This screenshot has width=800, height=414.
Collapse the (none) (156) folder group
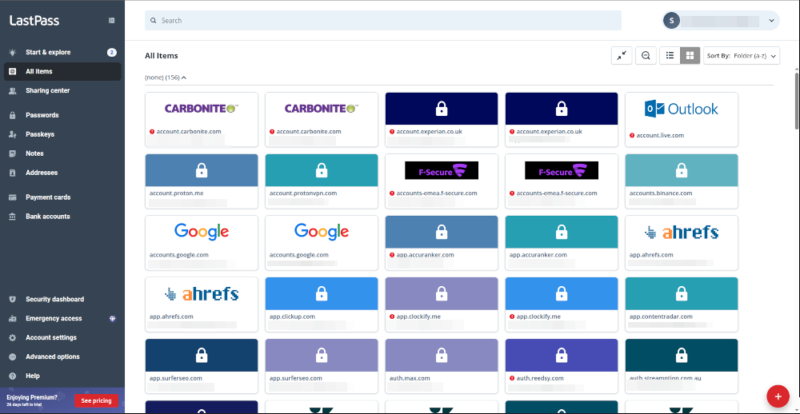[x=166, y=78]
